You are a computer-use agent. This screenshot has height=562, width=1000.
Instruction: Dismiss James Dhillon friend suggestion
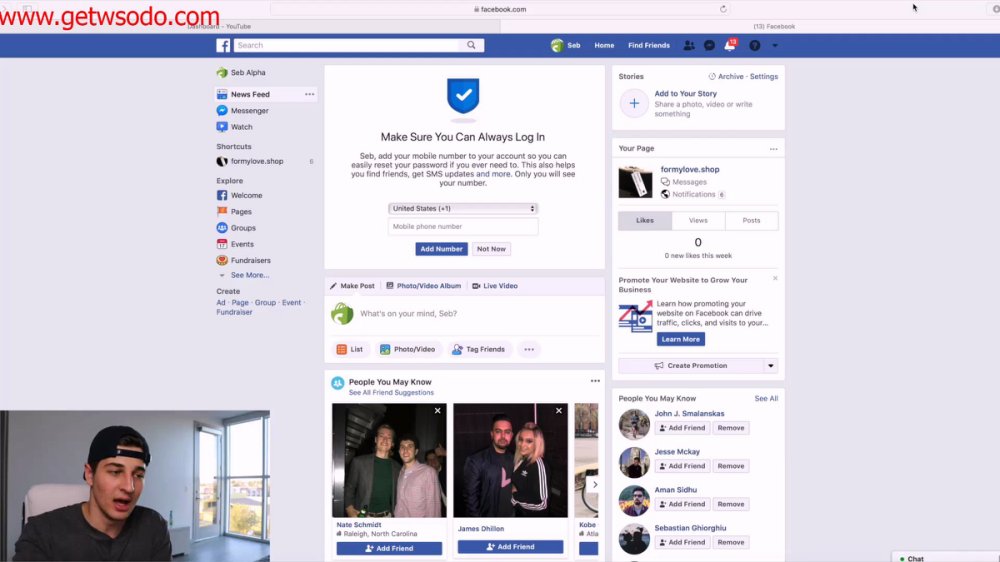tap(559, 411)
